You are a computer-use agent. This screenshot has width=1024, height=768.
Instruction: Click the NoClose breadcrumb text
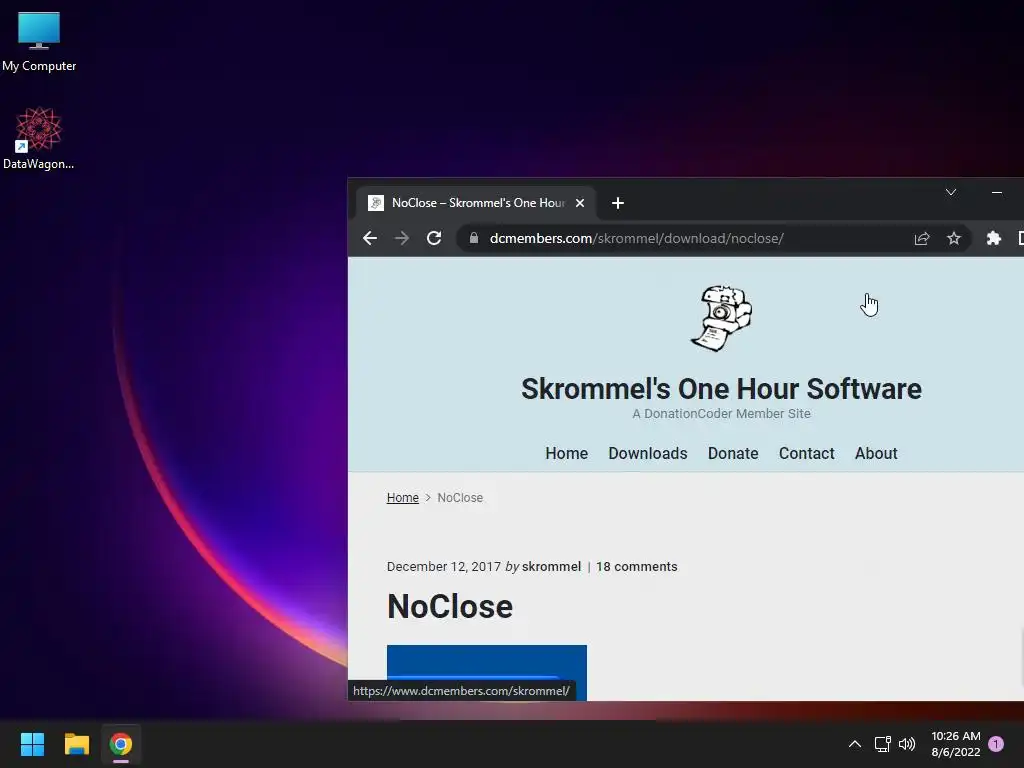[460, 498]
